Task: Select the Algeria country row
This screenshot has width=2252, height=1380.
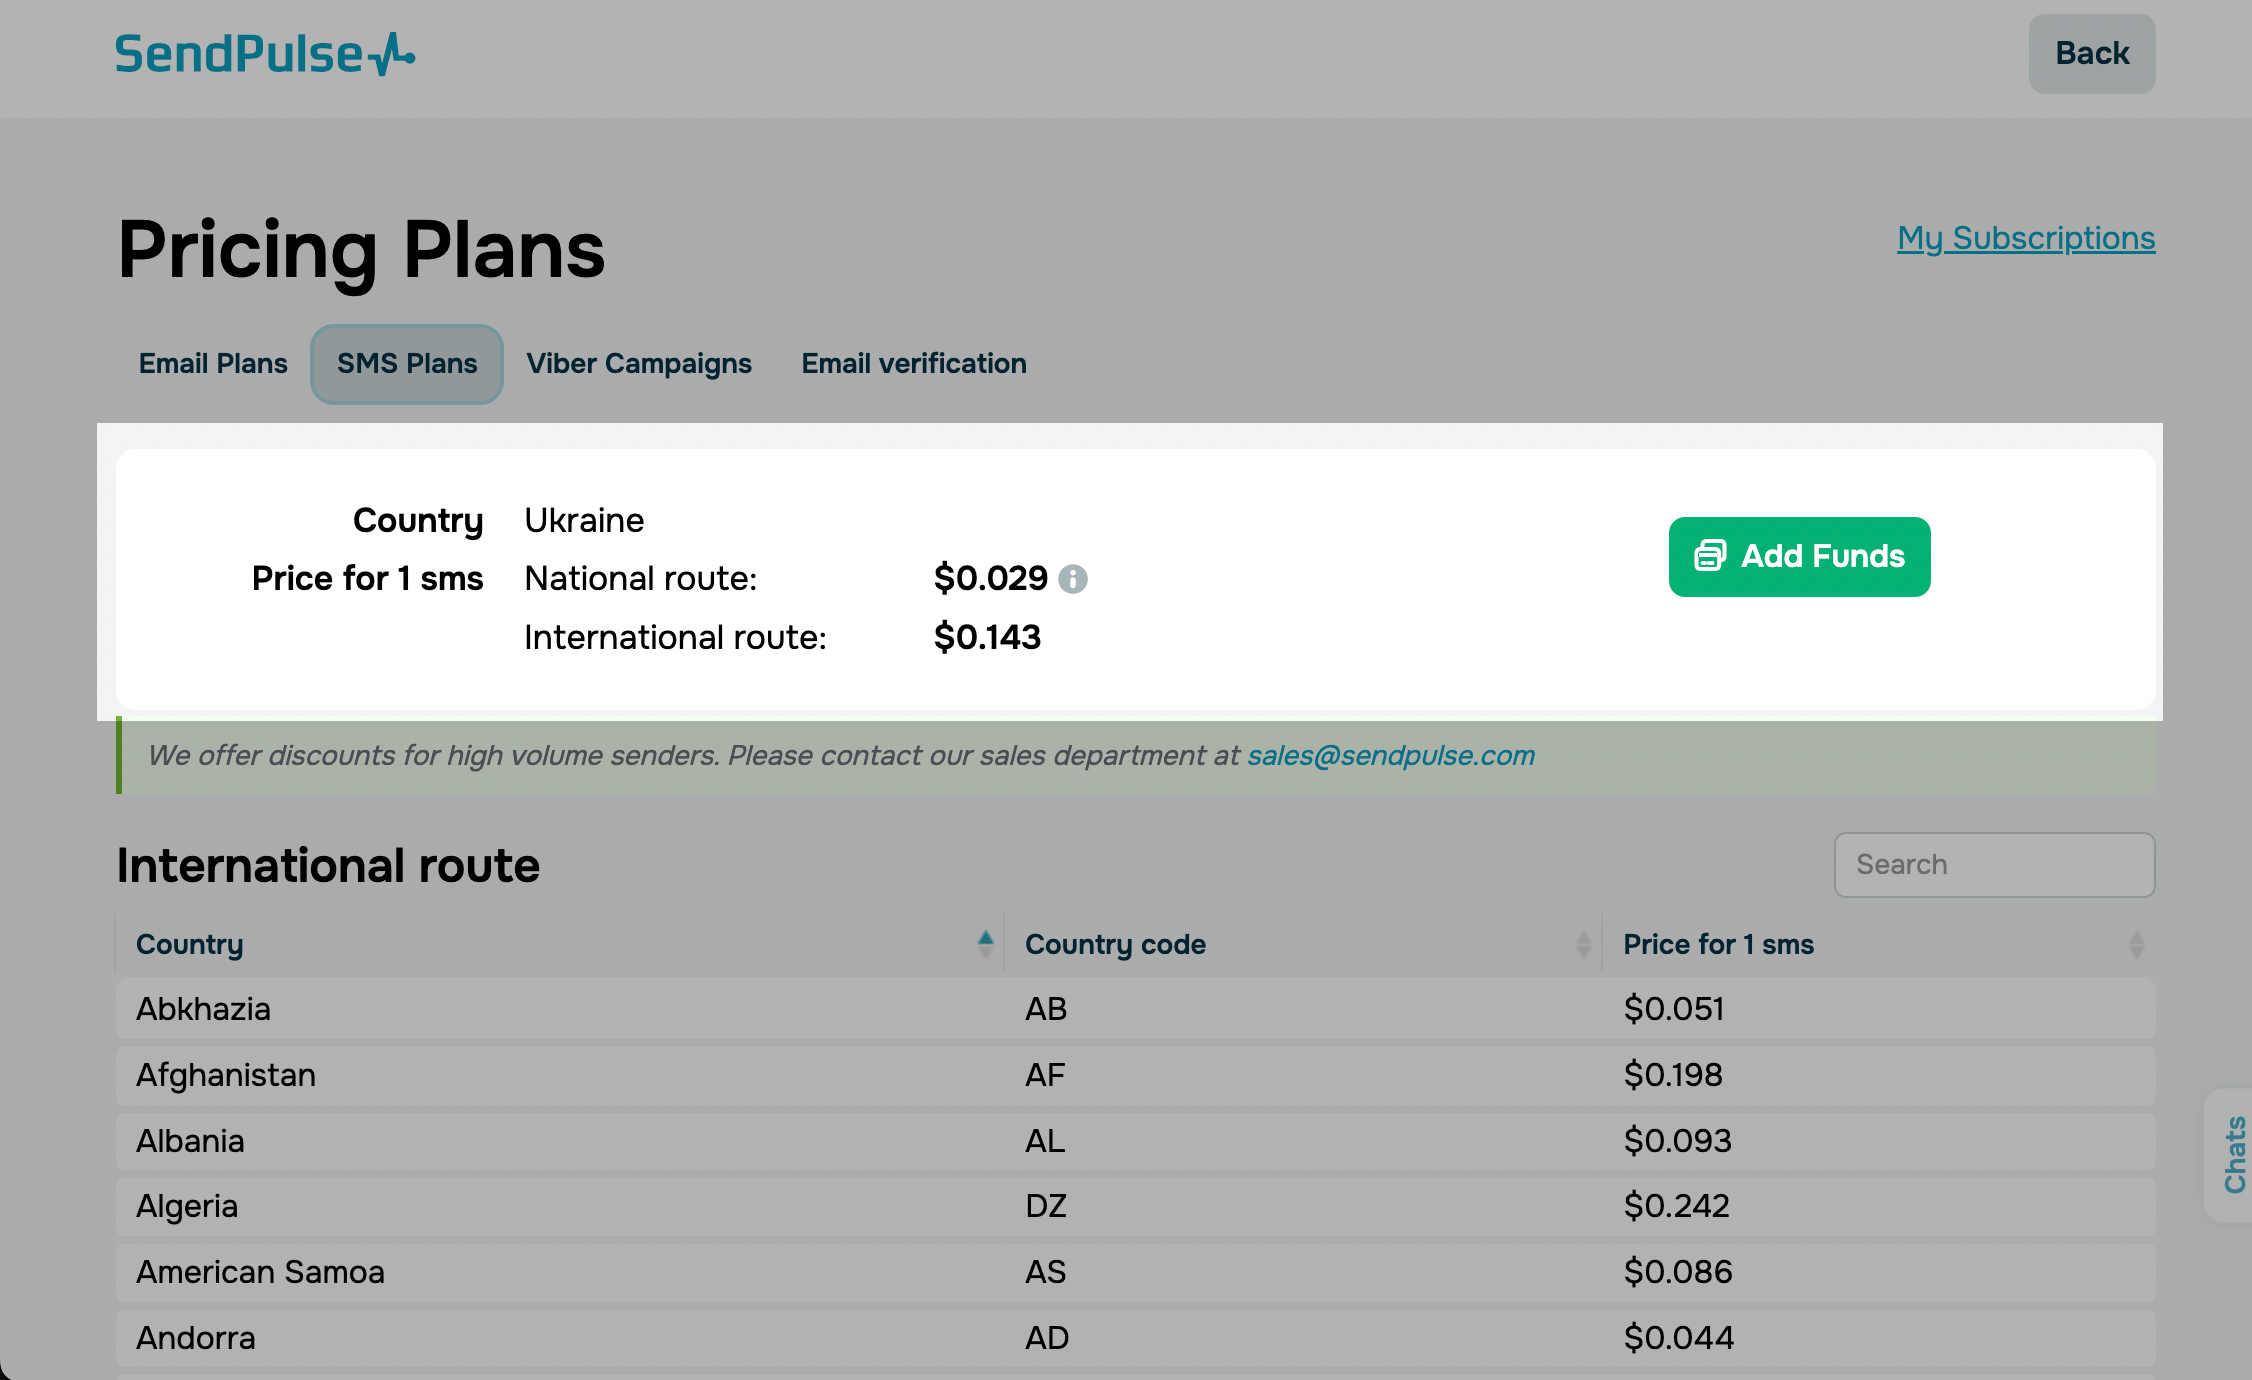Action: pos(187,1206)
